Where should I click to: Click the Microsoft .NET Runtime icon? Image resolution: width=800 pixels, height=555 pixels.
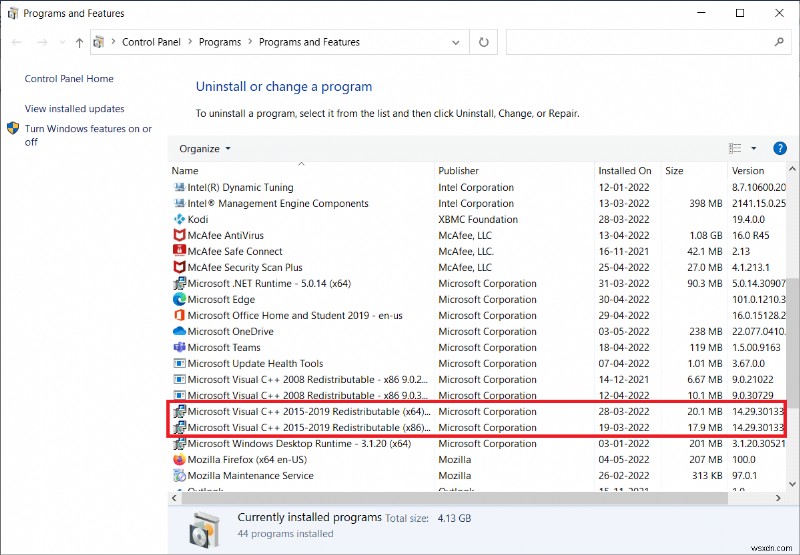click(179, 283)
